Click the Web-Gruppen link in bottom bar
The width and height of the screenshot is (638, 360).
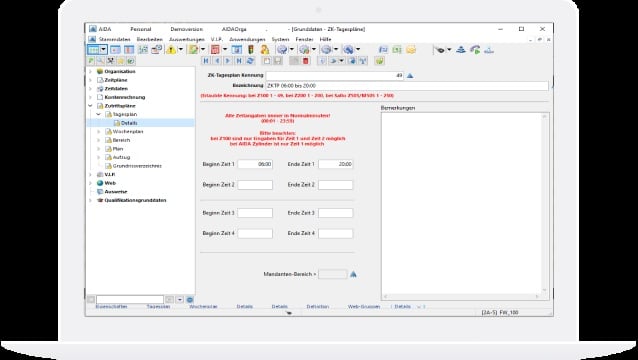pos(364,307)
